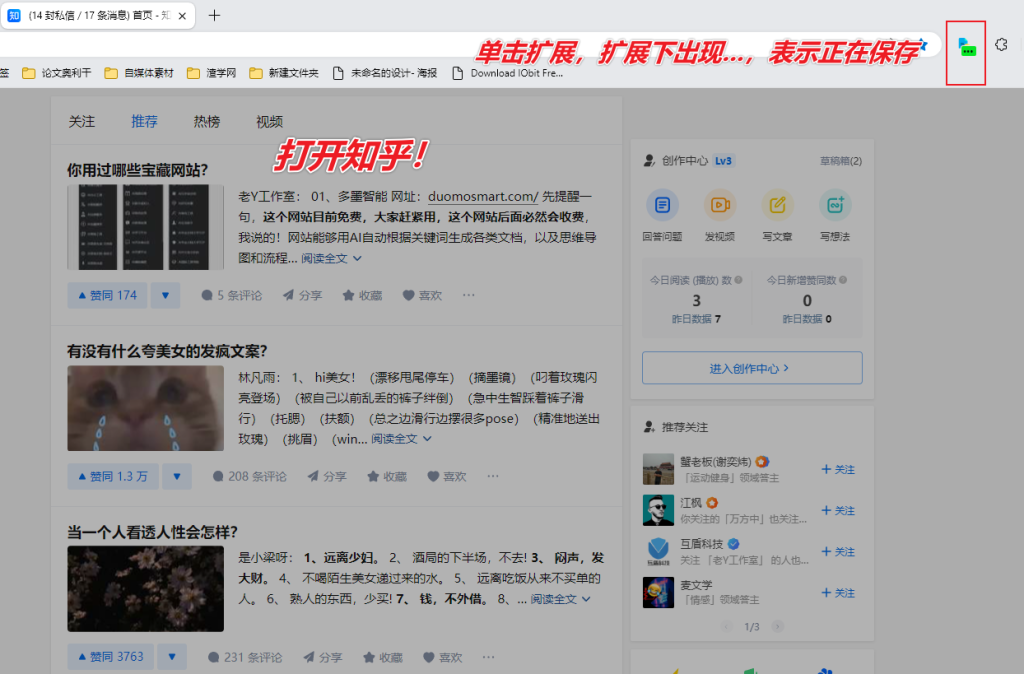Click the downvote arrow next to 赞同 3763
1024x674 pixels.
(x=172, y=656)
